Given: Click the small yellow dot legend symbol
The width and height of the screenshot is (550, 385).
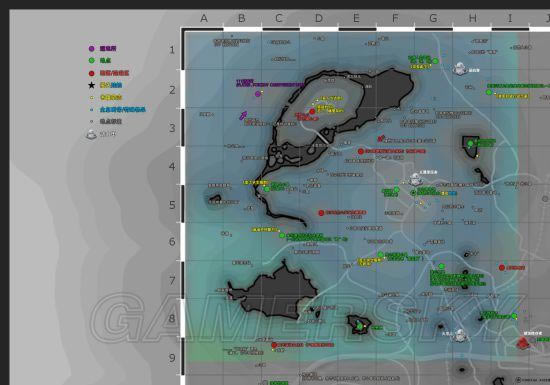Looking at the screenshot, I should (92, 97).
